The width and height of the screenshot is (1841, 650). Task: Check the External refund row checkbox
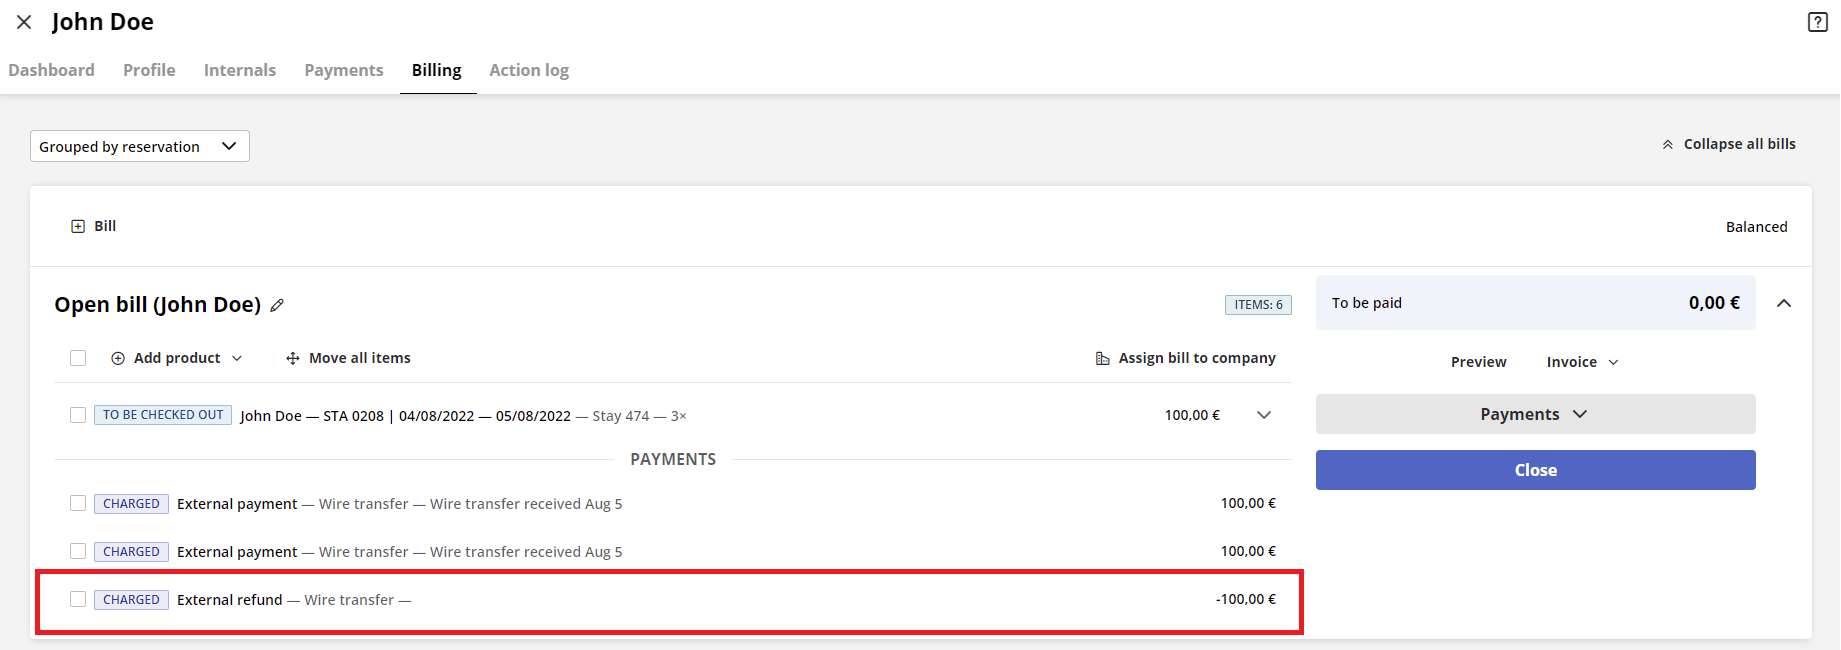[78, 599]
